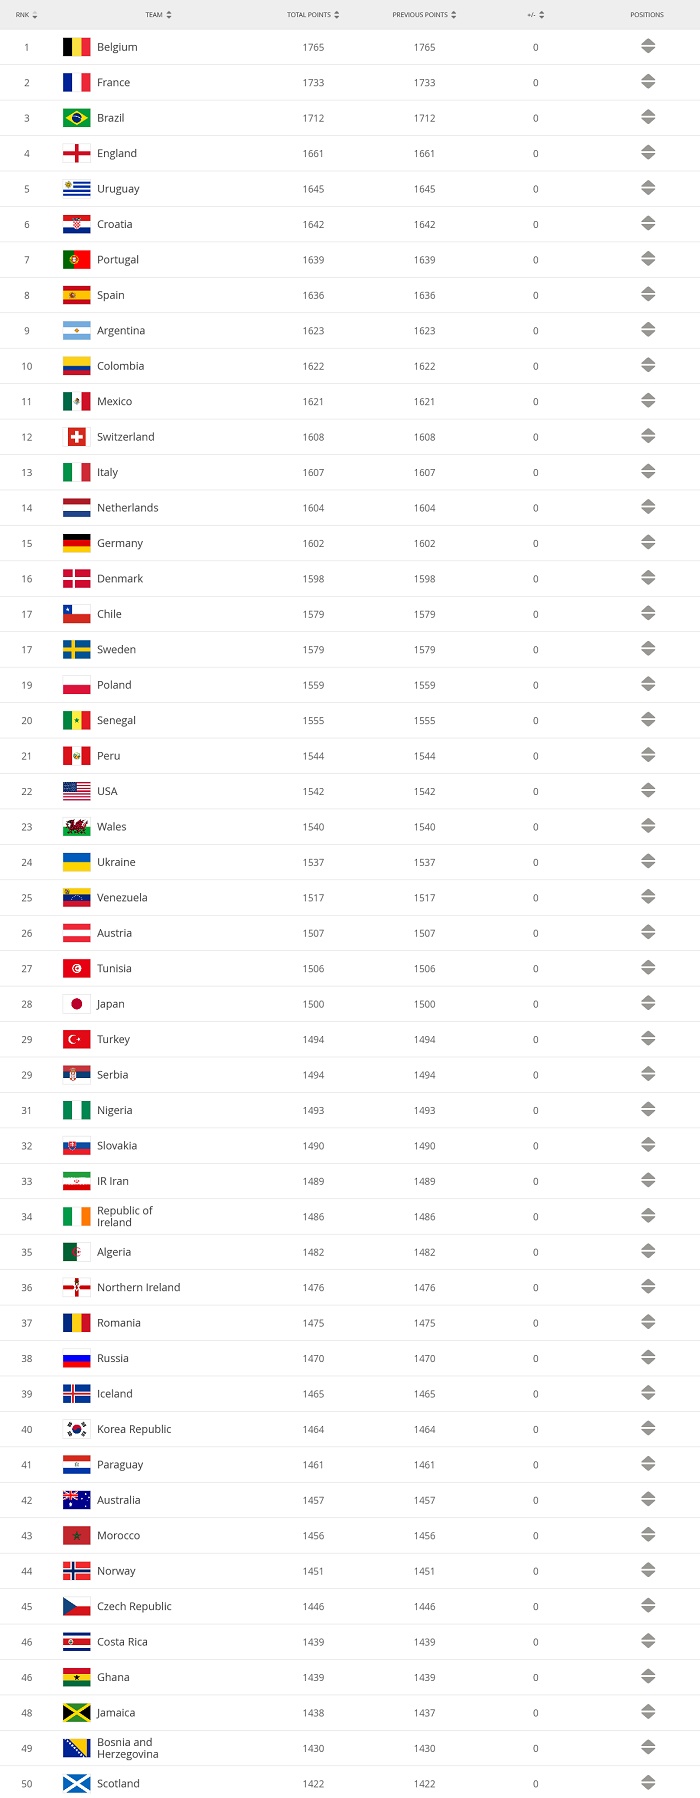Click the Belgium flag icon
Viewport: 700px width, 1798px height.
pos(76,47)
